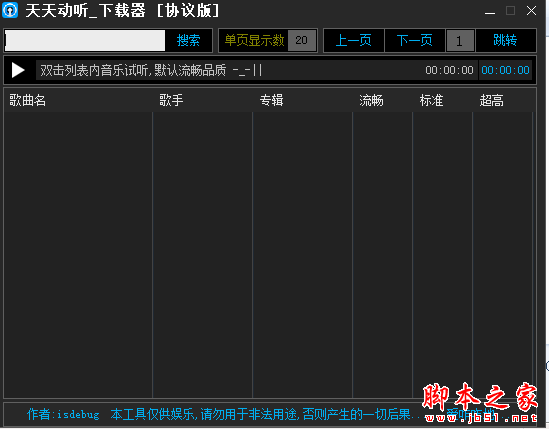Click the 歌曲名 column header
Viewport: 549px width, 429px height.
coord(27,100)
